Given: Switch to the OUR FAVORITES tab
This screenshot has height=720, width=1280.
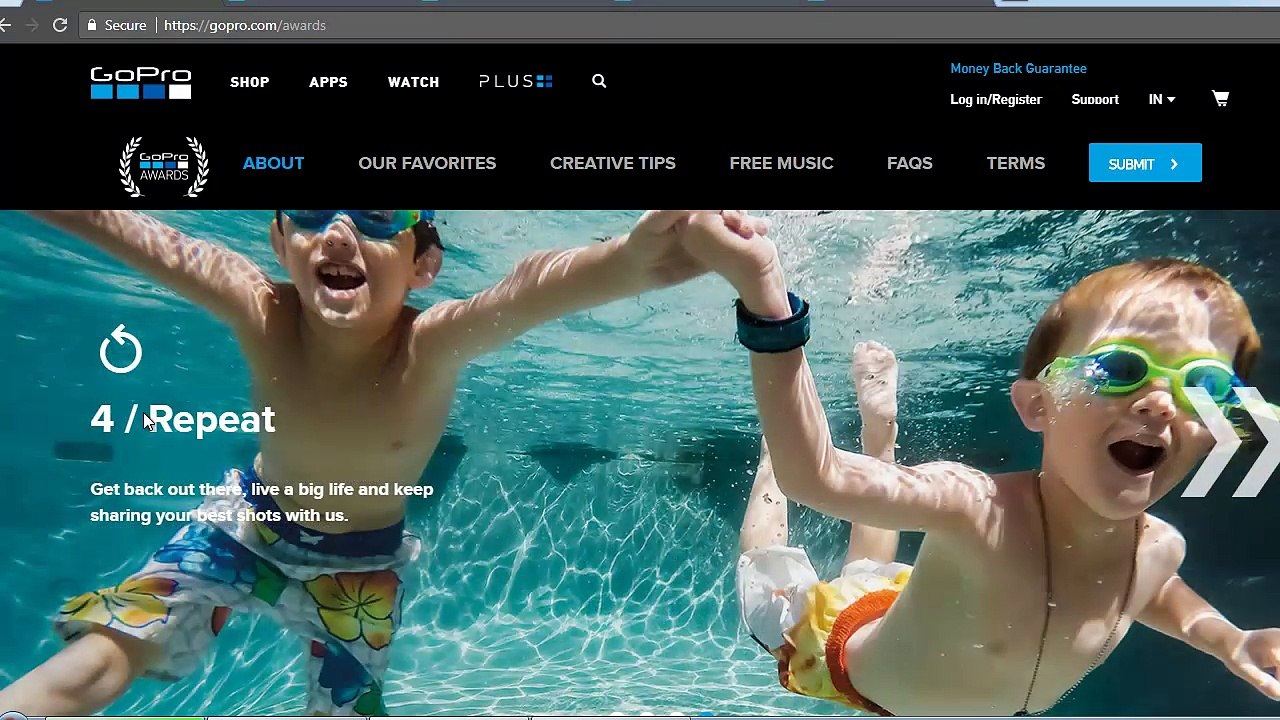Looking at the screenshot, I should (x=427, y=163).
